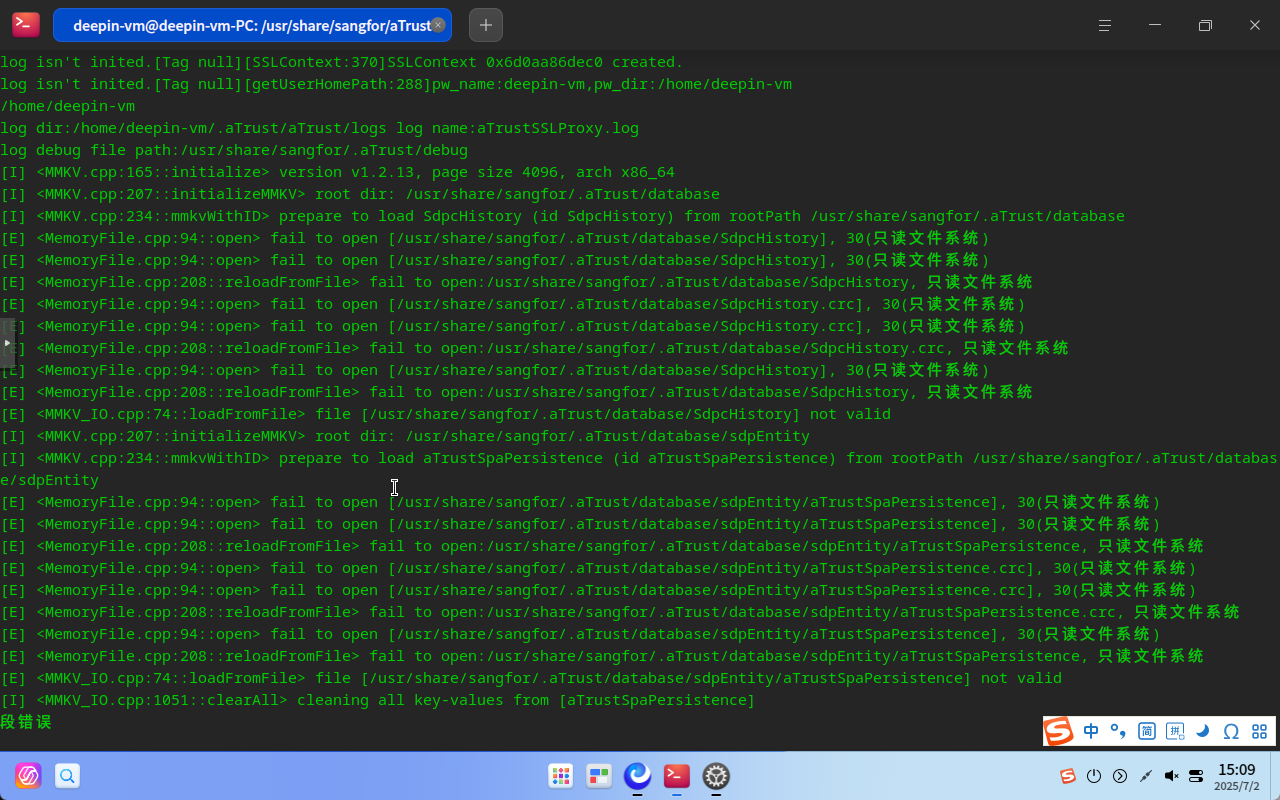Open the Sogou pinyin soft keyboard option
1280x800 pixels.
point(1175,731)
